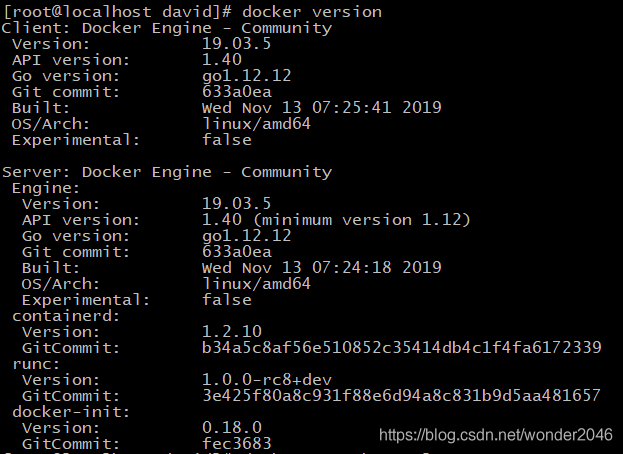The width and height of the screenshot is (623, 454).
Task: Click the server Go version go1.12.12
Action: pos(247,236)
